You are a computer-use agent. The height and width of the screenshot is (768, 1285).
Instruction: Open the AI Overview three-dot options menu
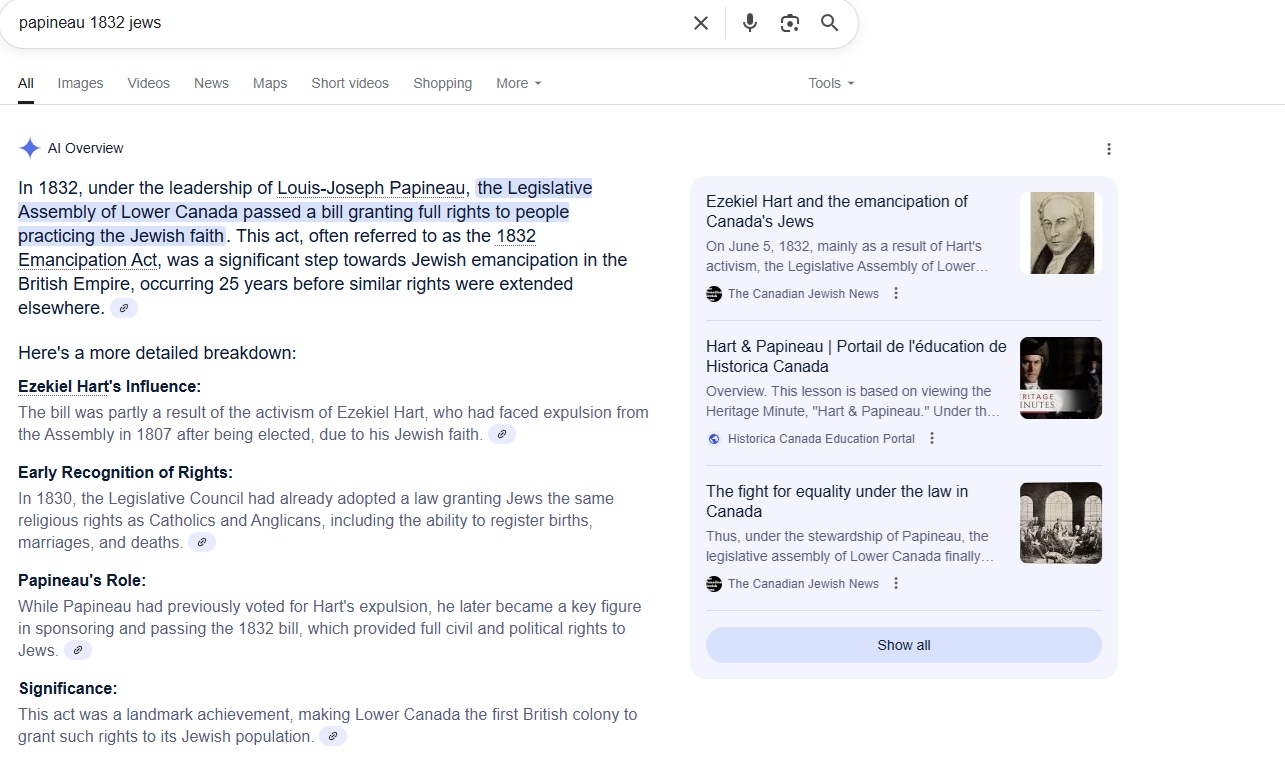click(x=1108, y=149)
